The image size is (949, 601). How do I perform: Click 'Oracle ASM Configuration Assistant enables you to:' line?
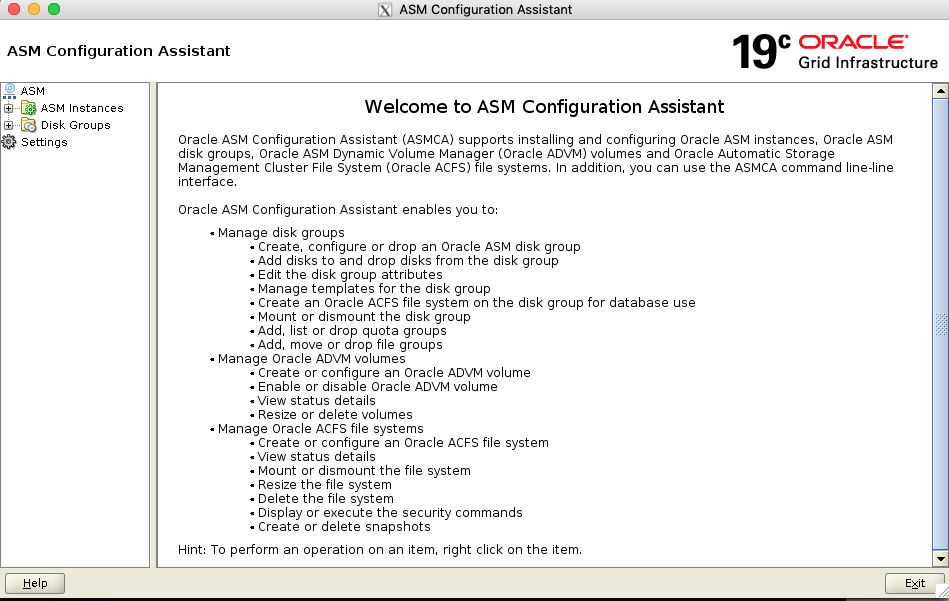(338, 209)
